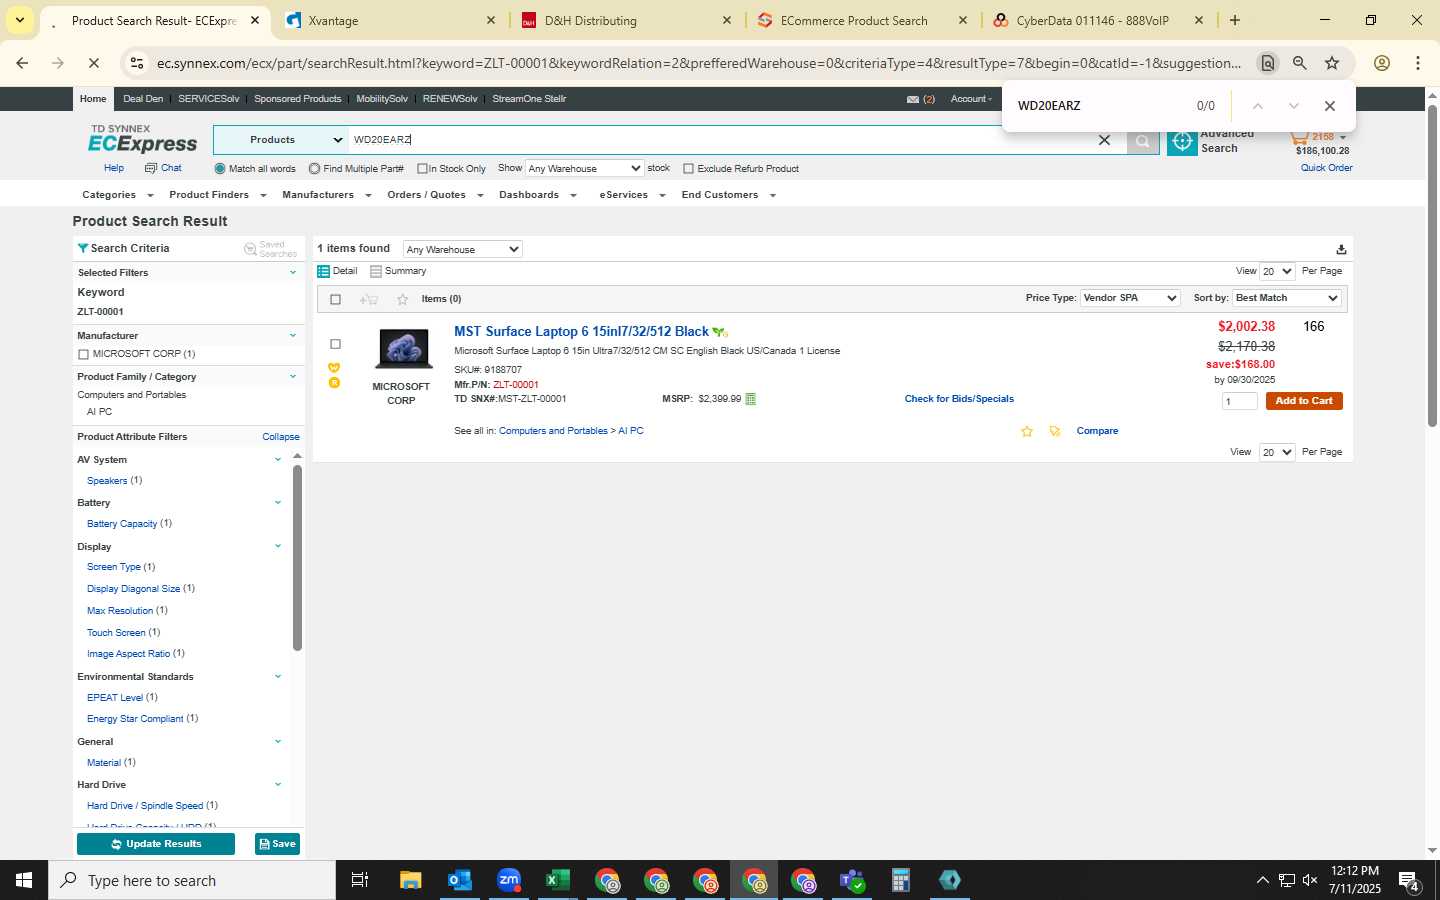This screenshot has width=1440, height=900.
Task: Open Calculator from the taskbar
Action: [x=900, y=880]
